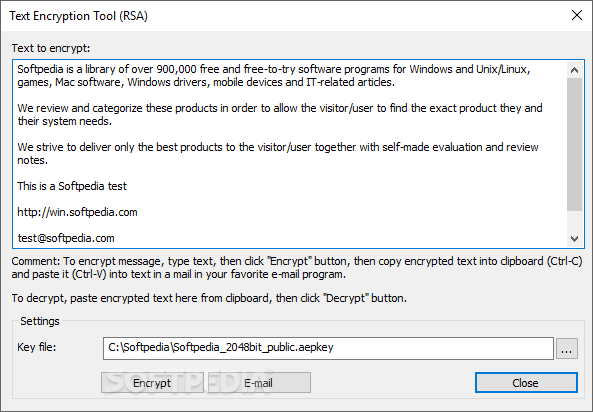This screenshot has height=412, width=593.
Task: Click the "Softpedia is a library" paragraph
Action: [274, 76]
